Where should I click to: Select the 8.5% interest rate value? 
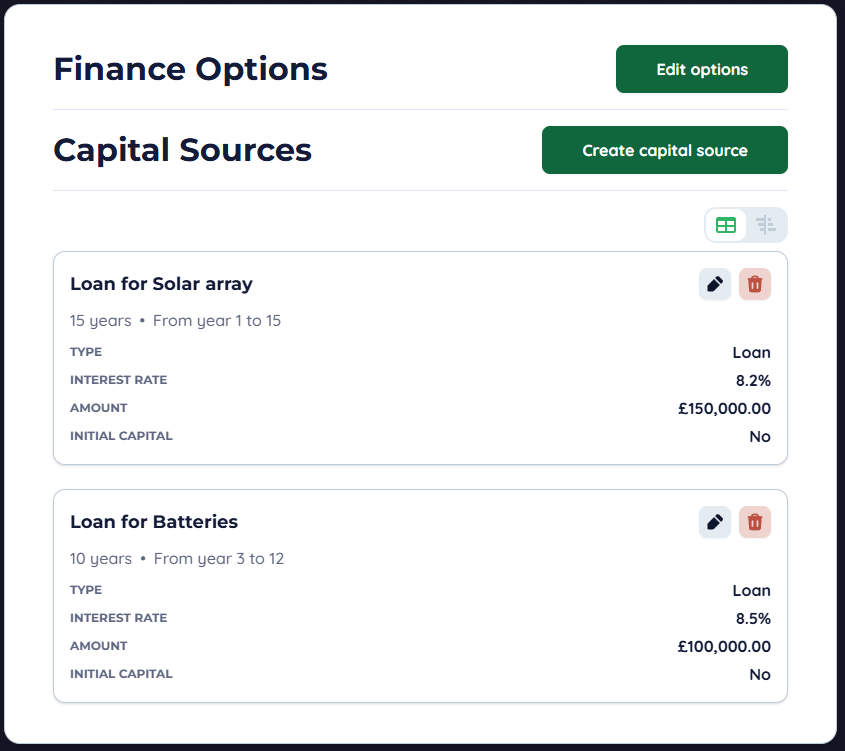click(x=753, y=618)
